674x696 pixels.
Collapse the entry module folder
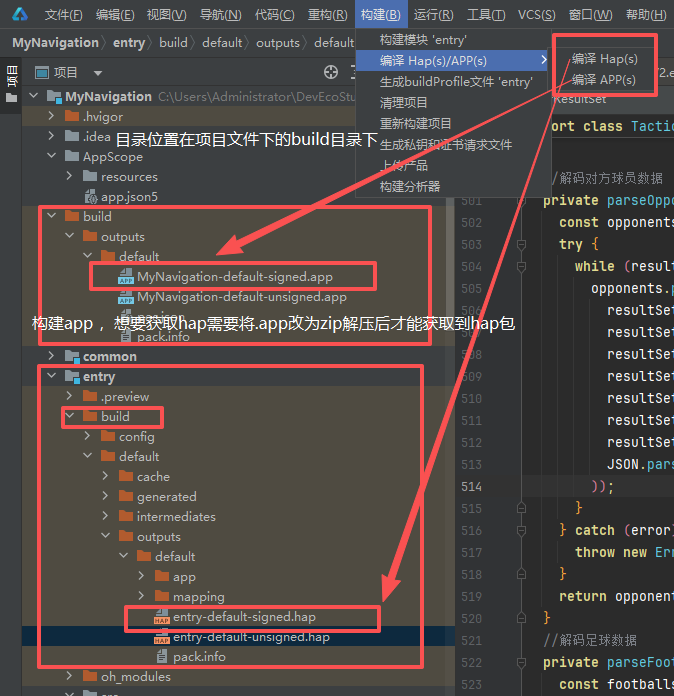coord(51,377)
